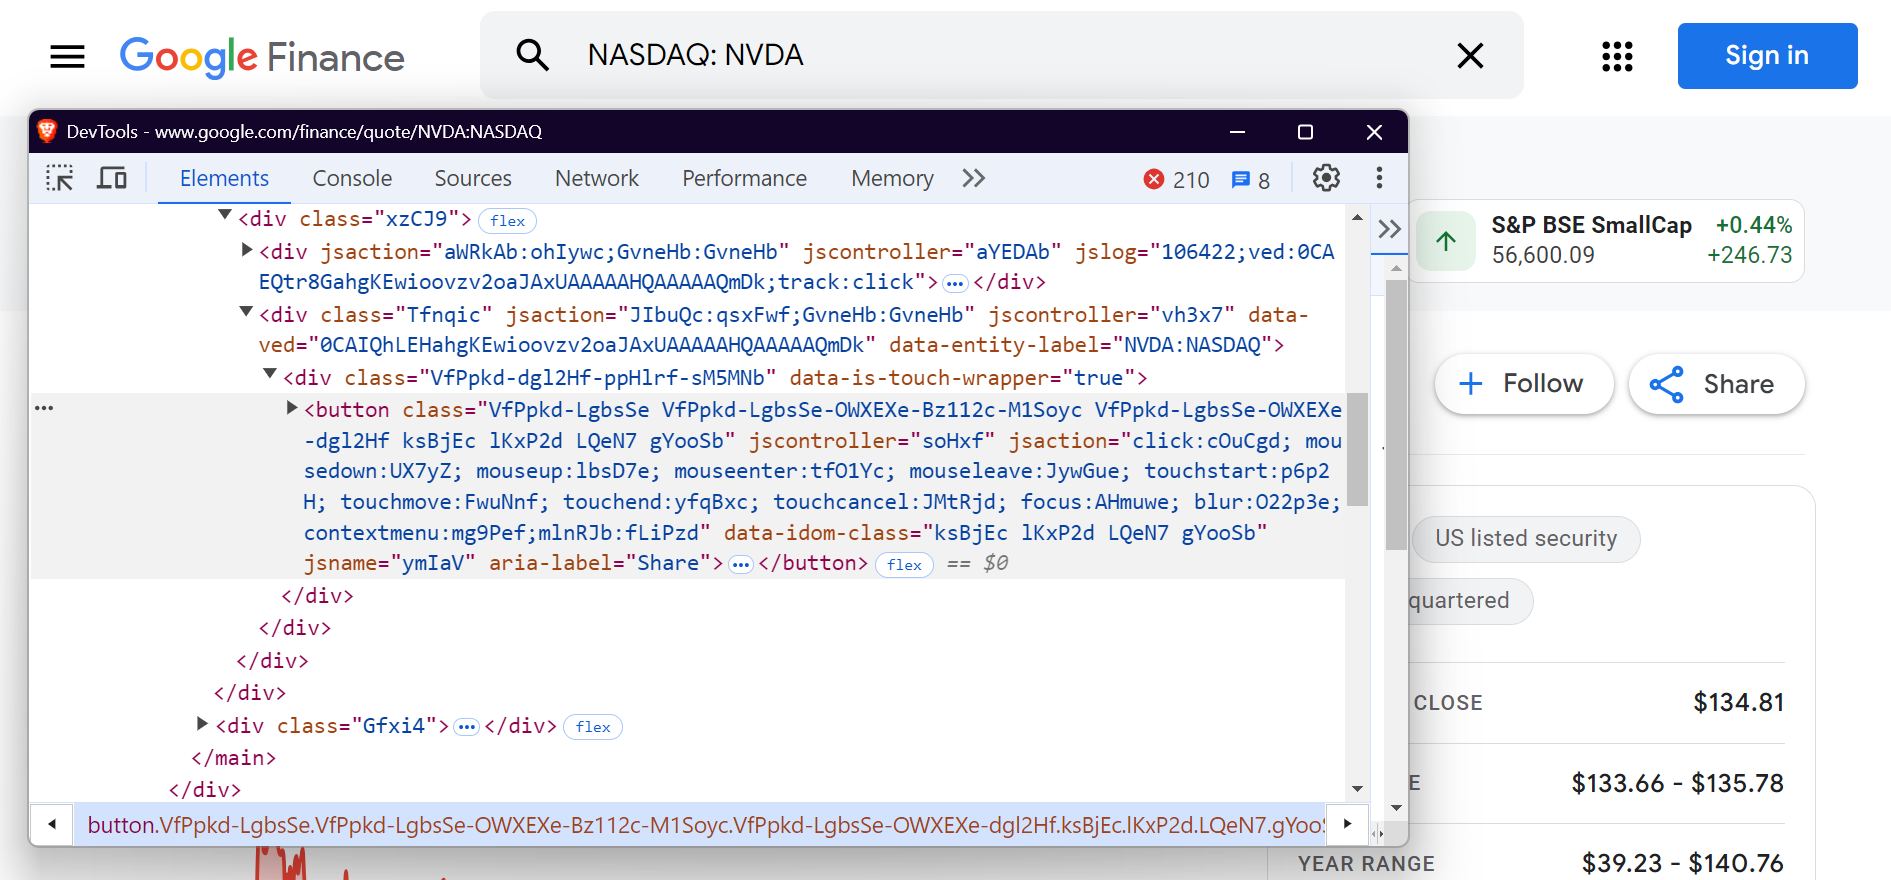Open the DevTools three-dot customize menu
The height and width of the screenshot is (880, 1891).
click(1379, 178)
